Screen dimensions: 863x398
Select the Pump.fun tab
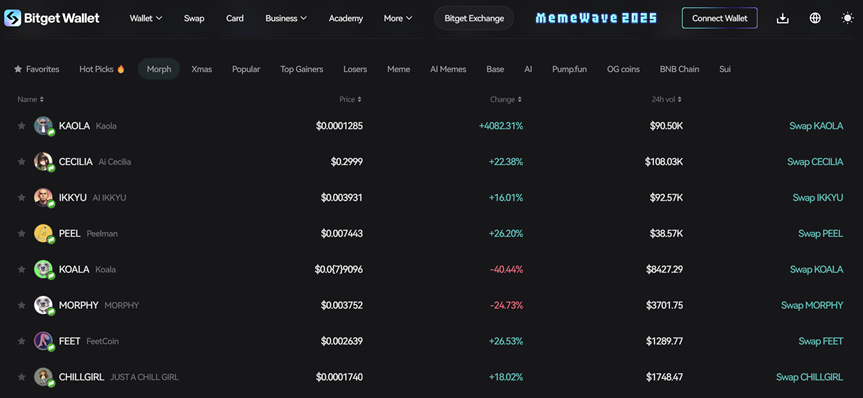click(x=569, y=69)
